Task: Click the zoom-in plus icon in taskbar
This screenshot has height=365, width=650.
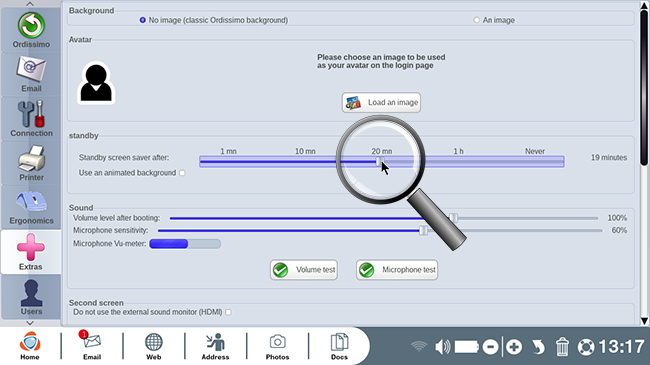Action: [514, 347]
